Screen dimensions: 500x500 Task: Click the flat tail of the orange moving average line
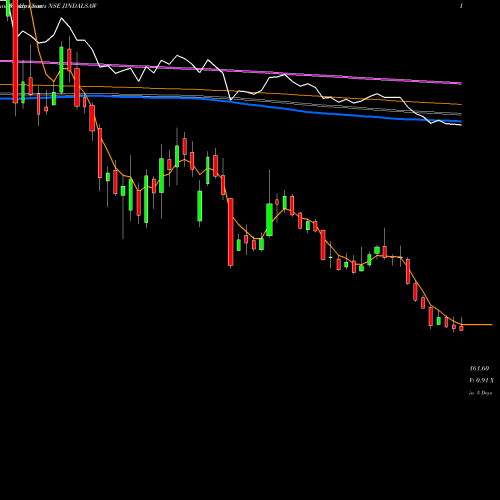[477, 324]
